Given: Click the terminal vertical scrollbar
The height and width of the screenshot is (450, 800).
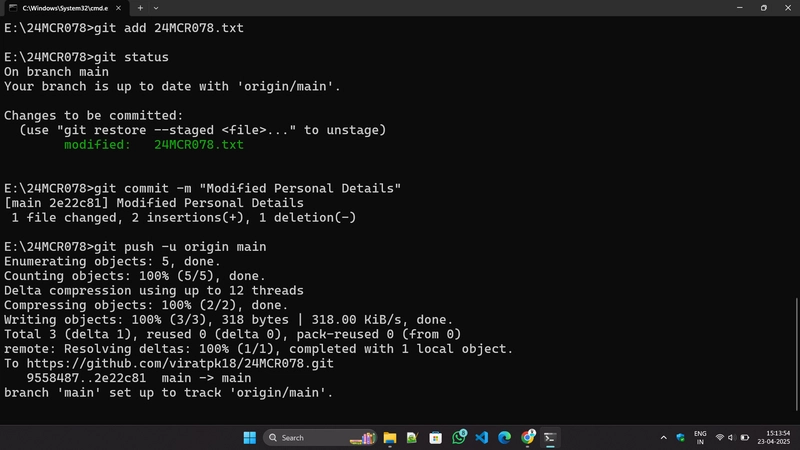Looking at the screenshot, I should [x=796, y=354].
